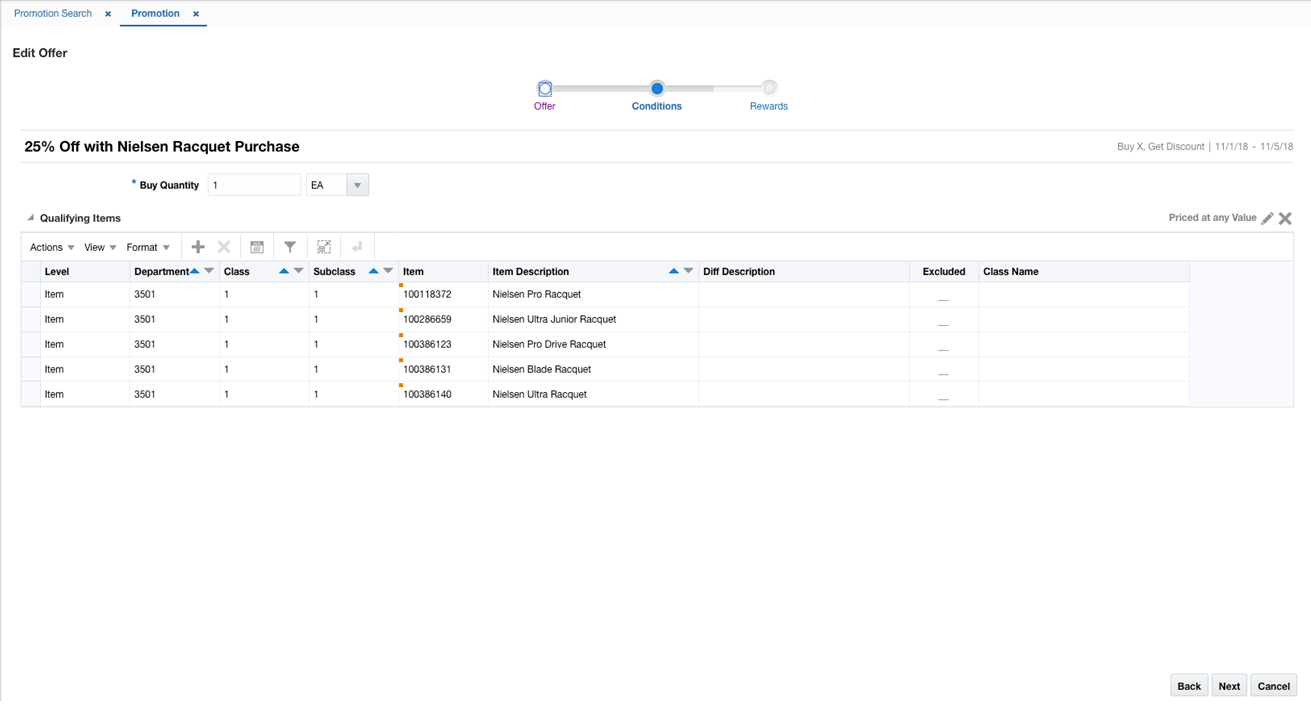Click the pencil edit icon beside Priced at any Value
Screen dimensions: 1311x708
coord(1268,218)
